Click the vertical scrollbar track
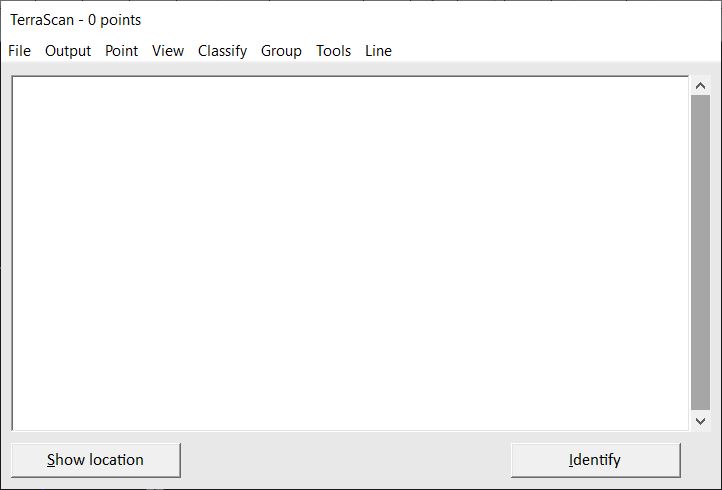 coord(700,252)
